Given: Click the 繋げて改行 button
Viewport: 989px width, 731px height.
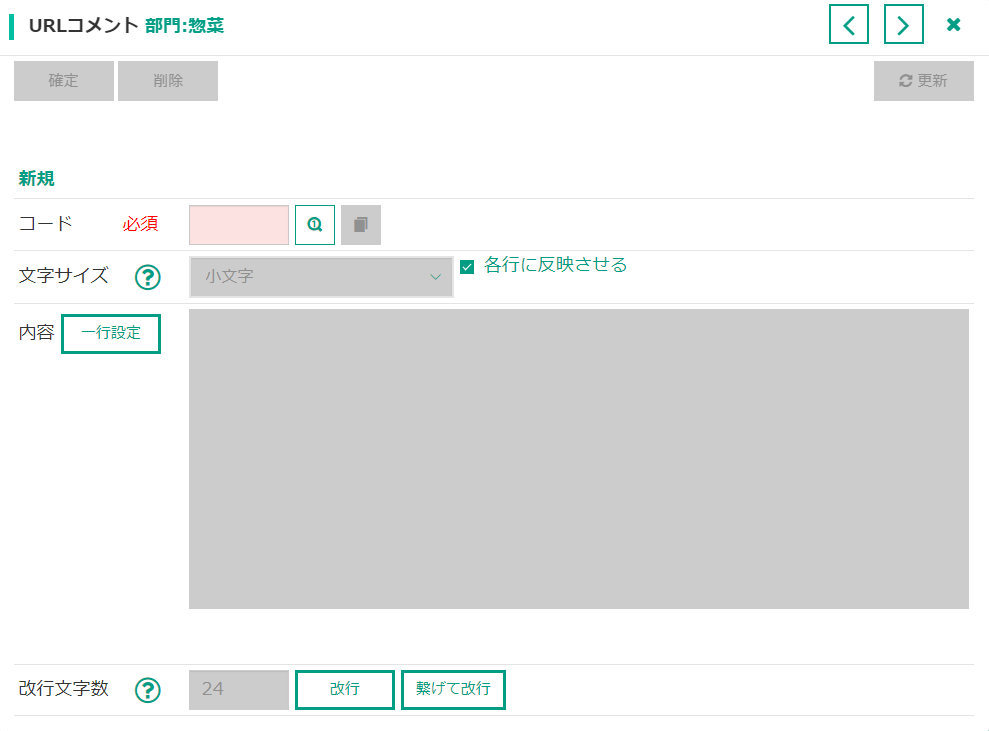Looking at the screenshot, I should point(453,690).
